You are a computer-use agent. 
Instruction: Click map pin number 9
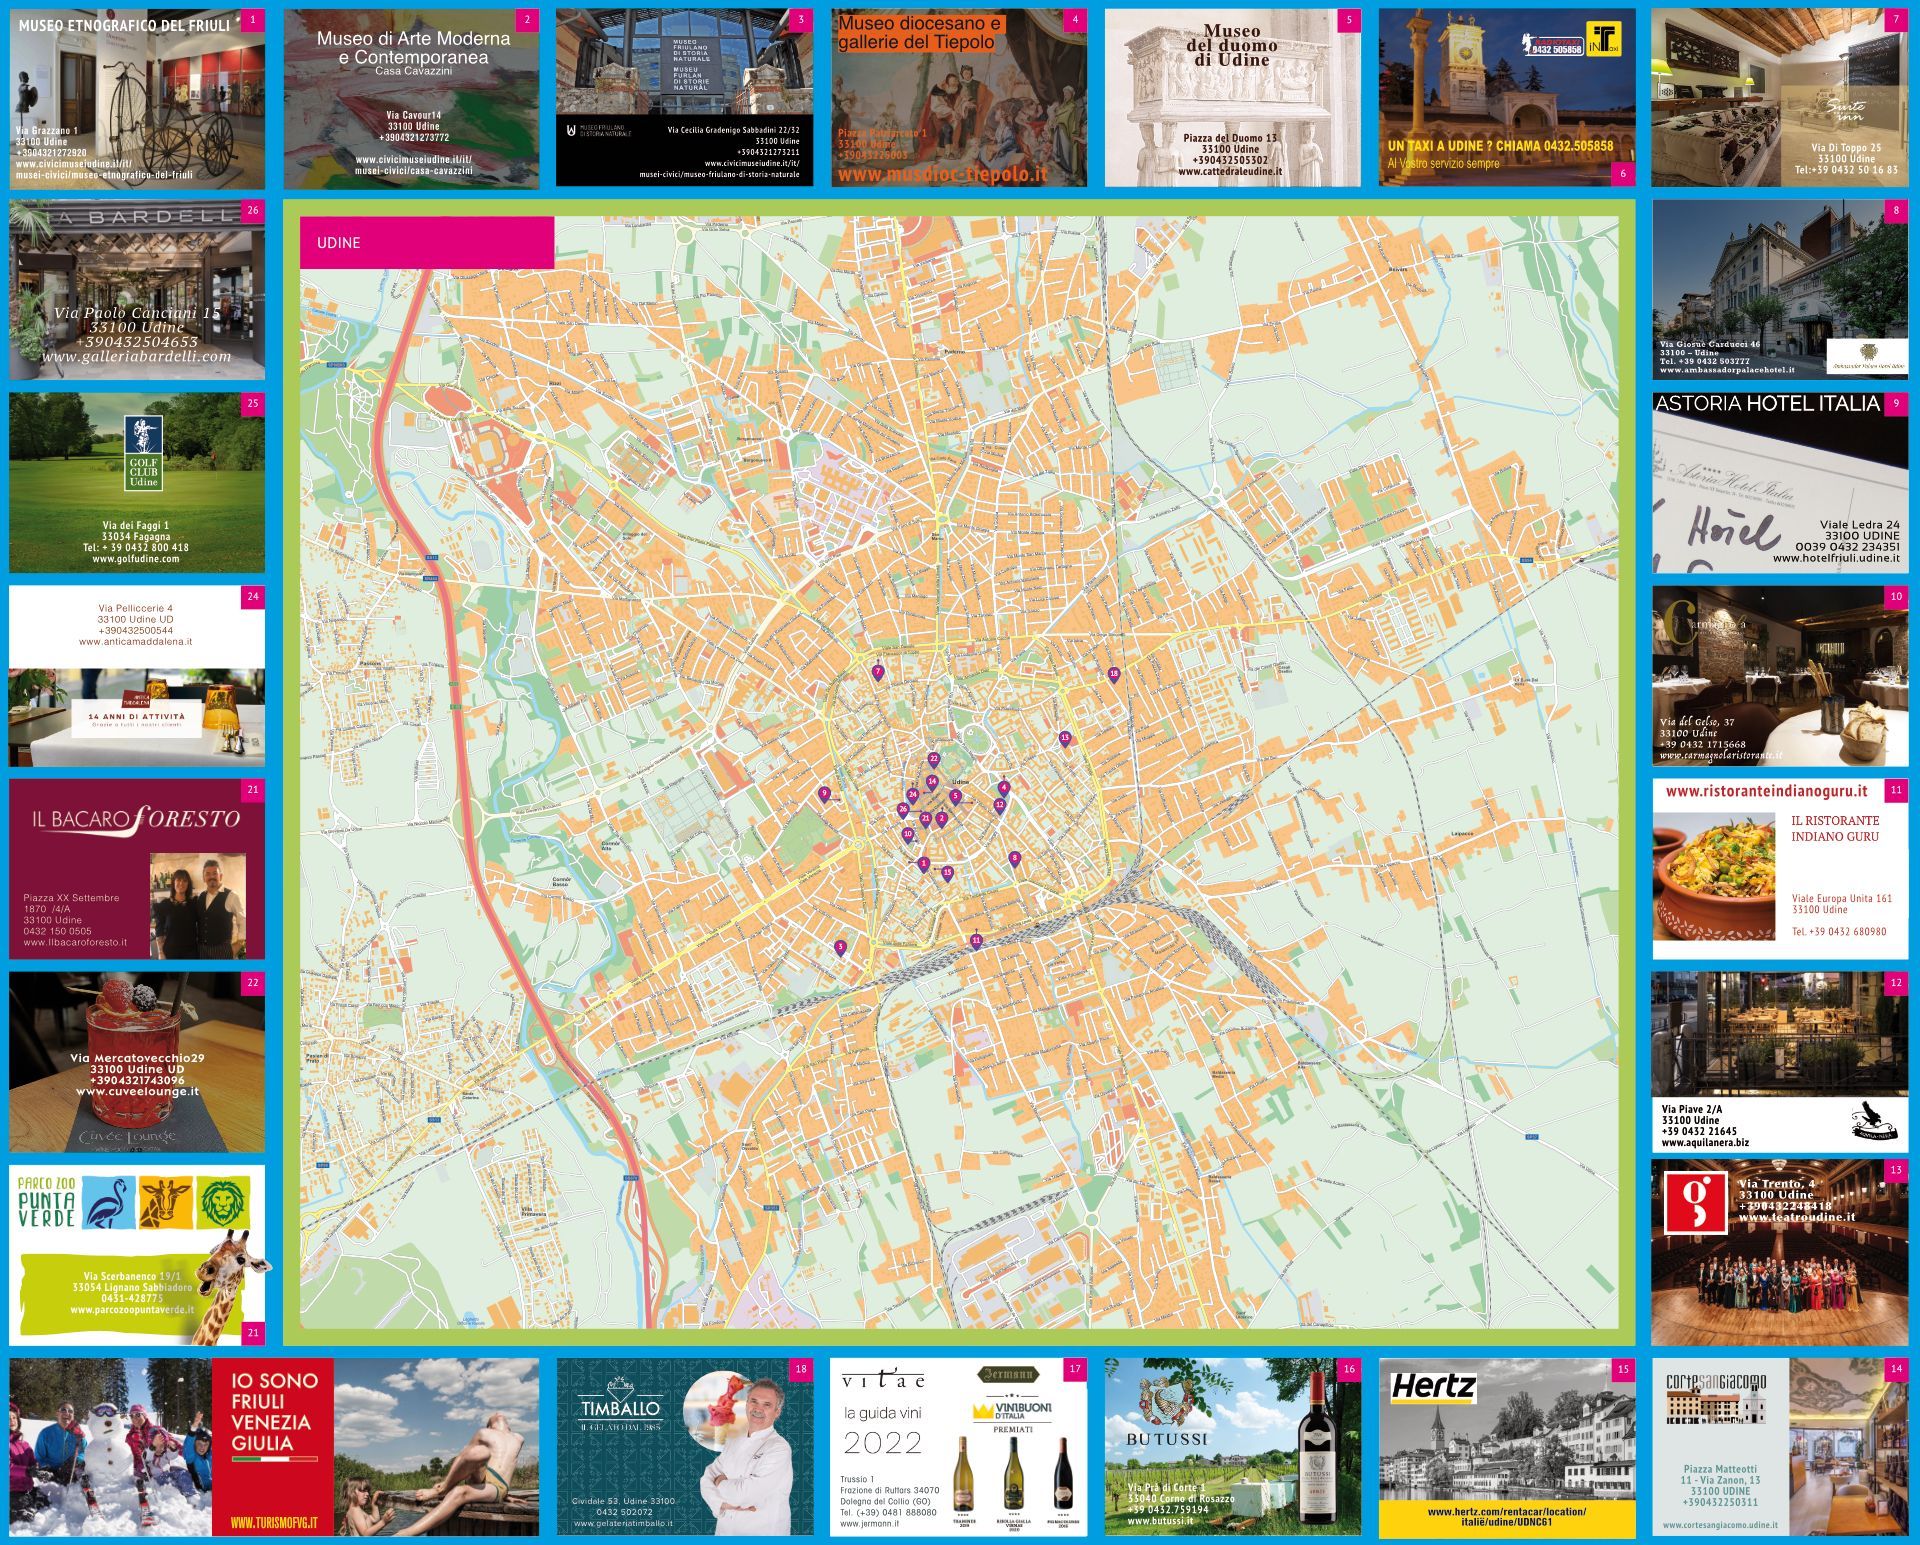click(x=824, y=794)
